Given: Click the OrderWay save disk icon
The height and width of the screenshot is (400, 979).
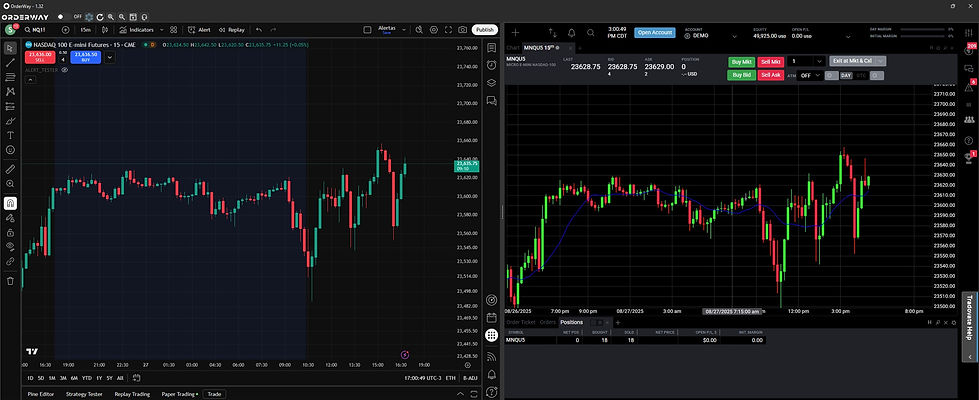Looking at the screenshot, I should coord(133,17).
